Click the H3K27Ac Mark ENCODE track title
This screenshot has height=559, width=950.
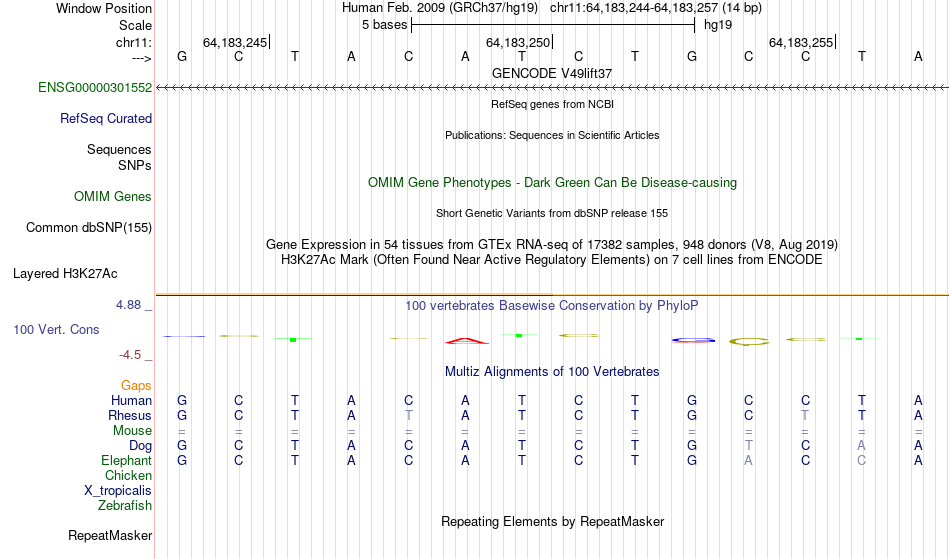[552, 260]
